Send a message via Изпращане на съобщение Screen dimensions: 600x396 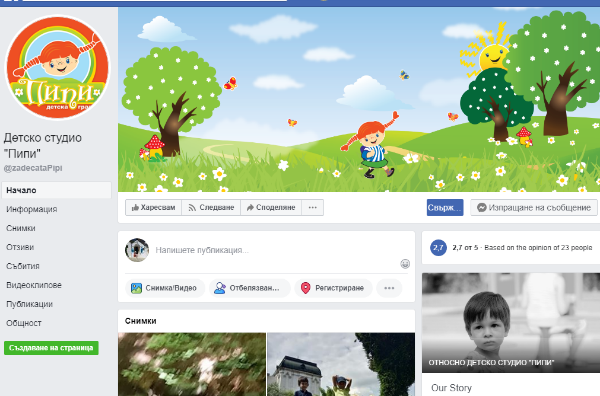534,207
